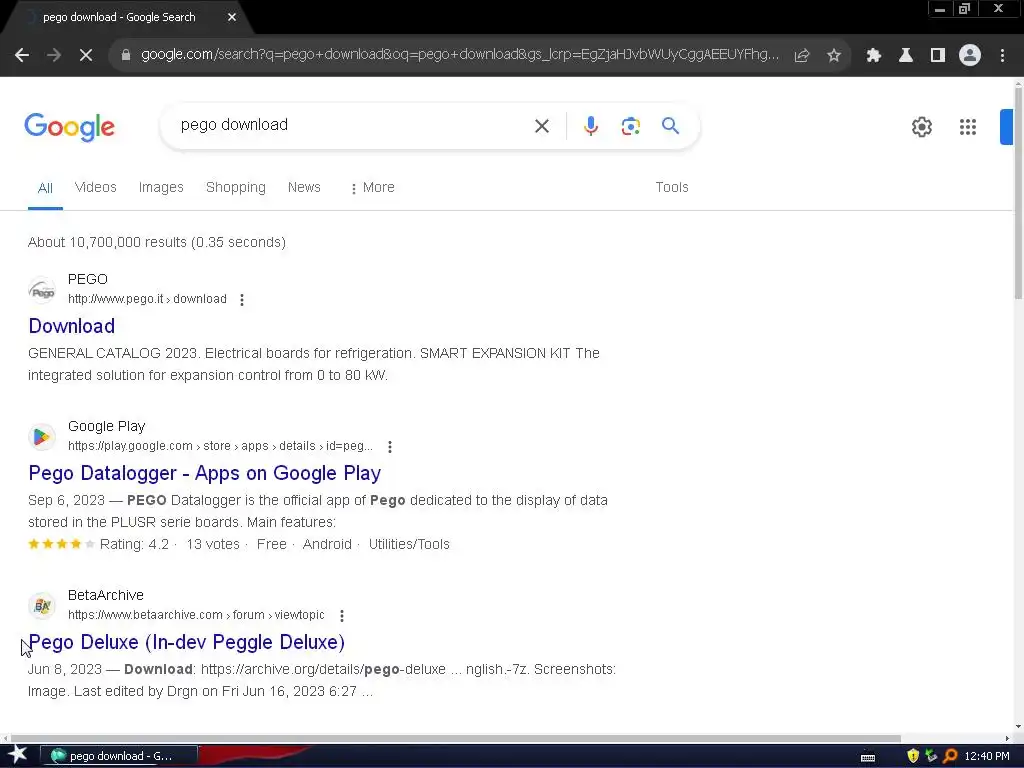Expand the More search filters
Image resolution: width=1024 pixels, height=768 pixels.
coord(372,188)
